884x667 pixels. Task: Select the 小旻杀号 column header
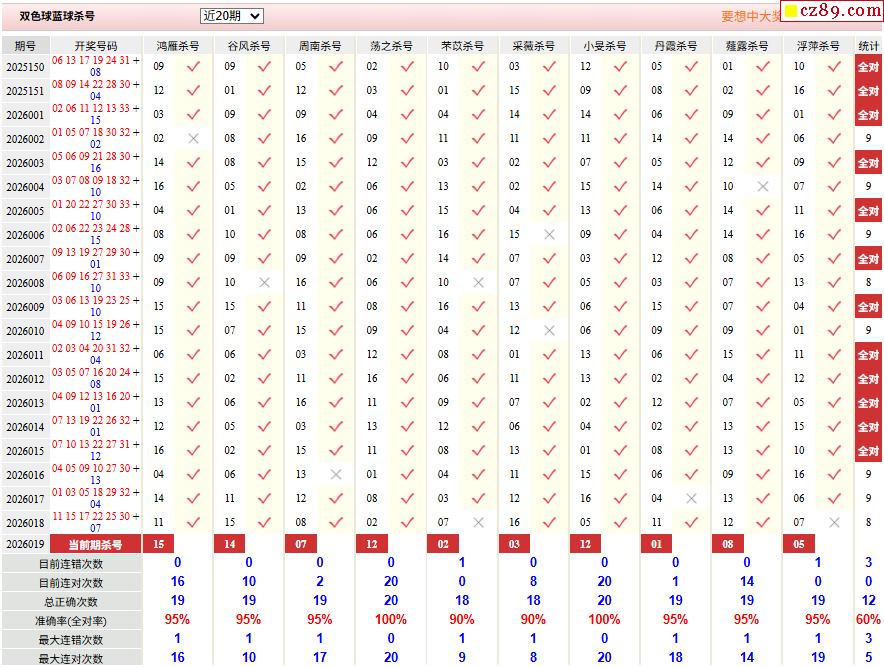pyautogui.click(x=604, y=46)
